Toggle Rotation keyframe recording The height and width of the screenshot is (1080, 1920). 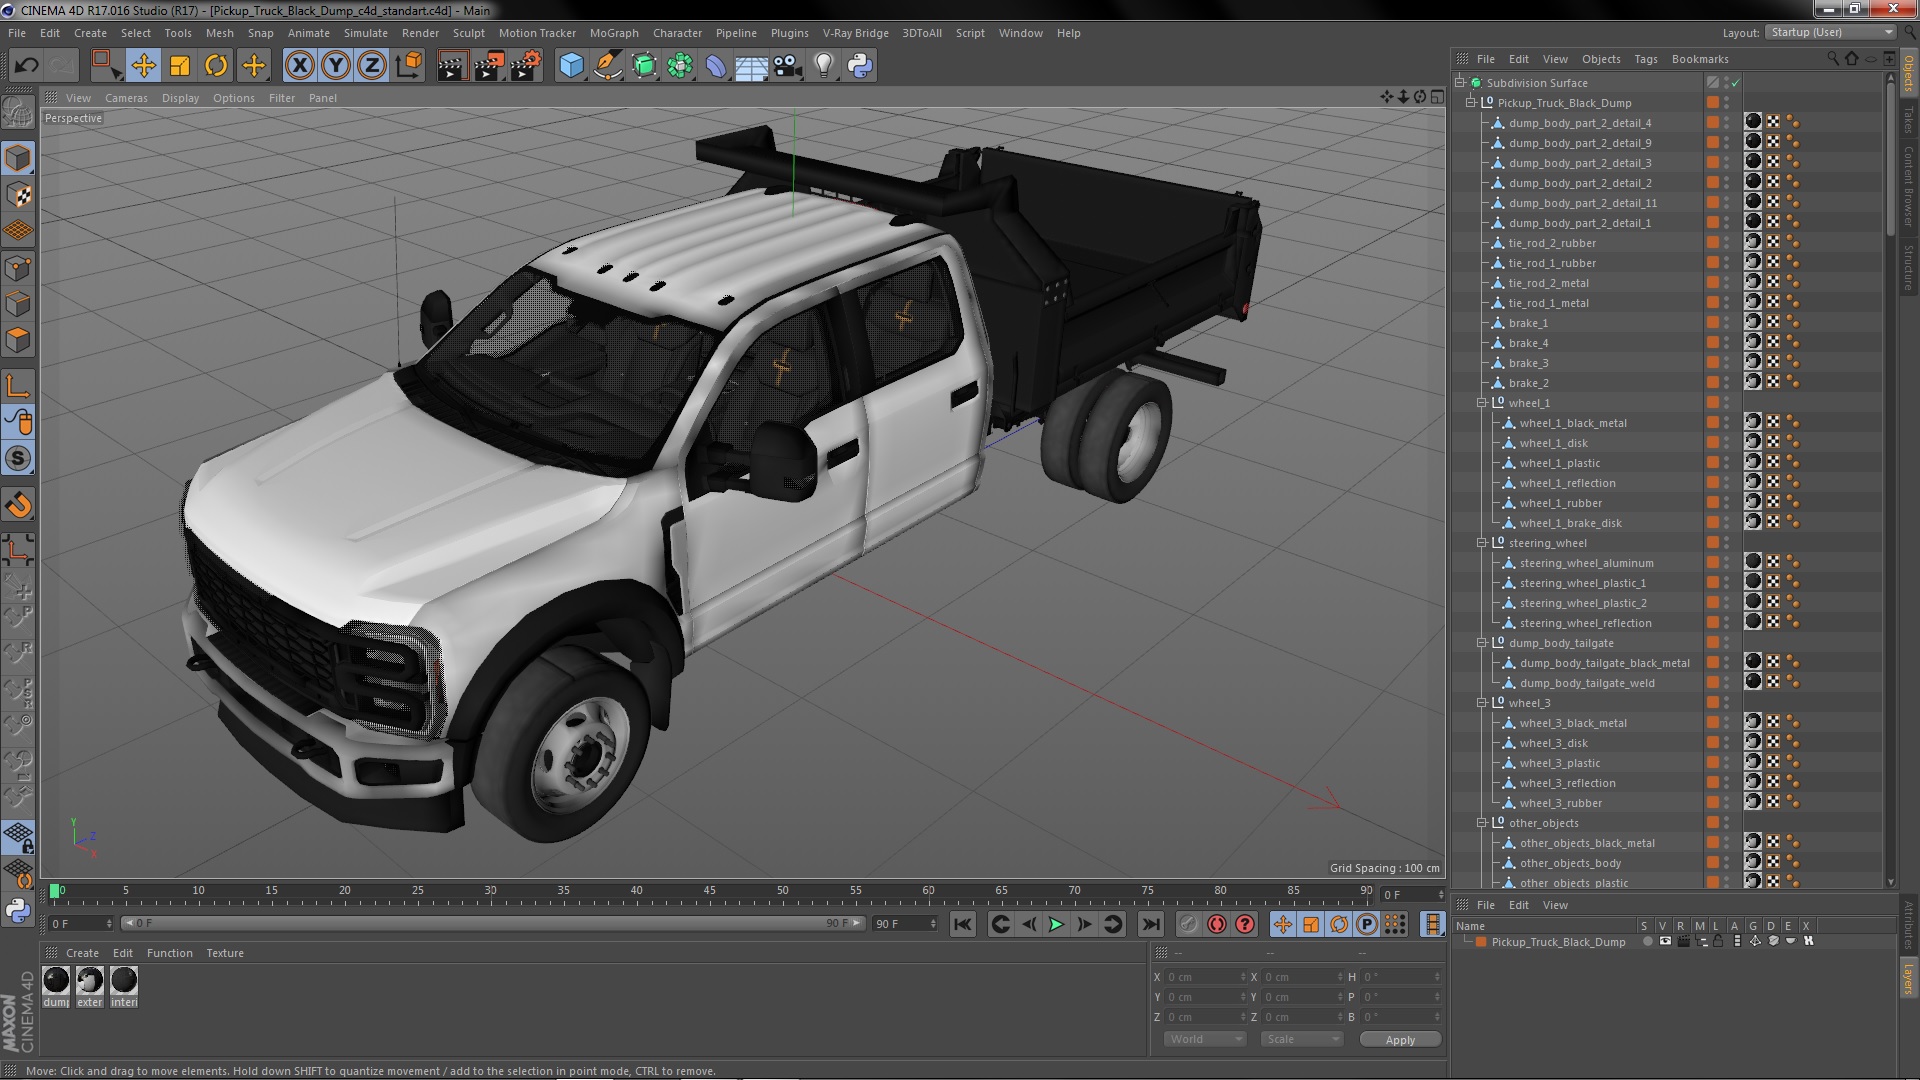click(1339, 925)
